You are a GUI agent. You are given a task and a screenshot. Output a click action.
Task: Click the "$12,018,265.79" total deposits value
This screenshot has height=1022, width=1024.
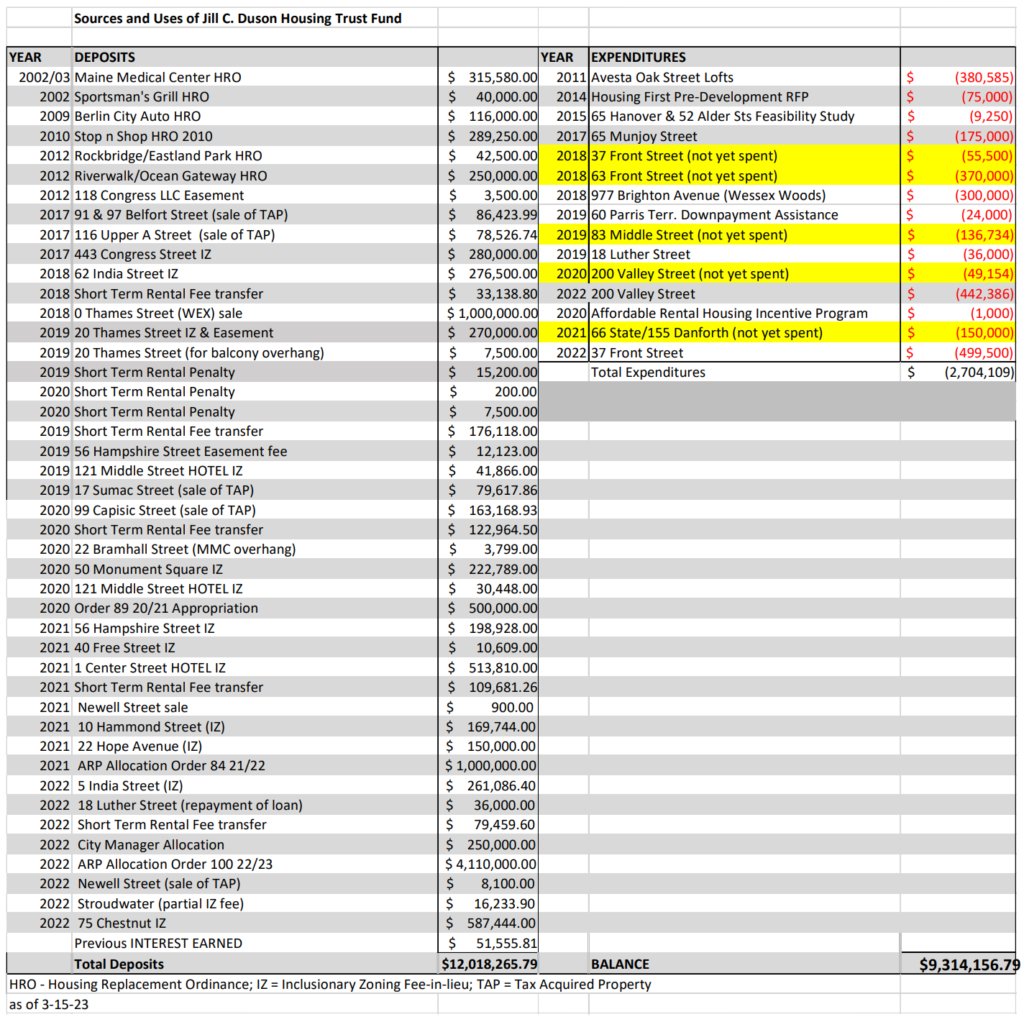point(489,965)
